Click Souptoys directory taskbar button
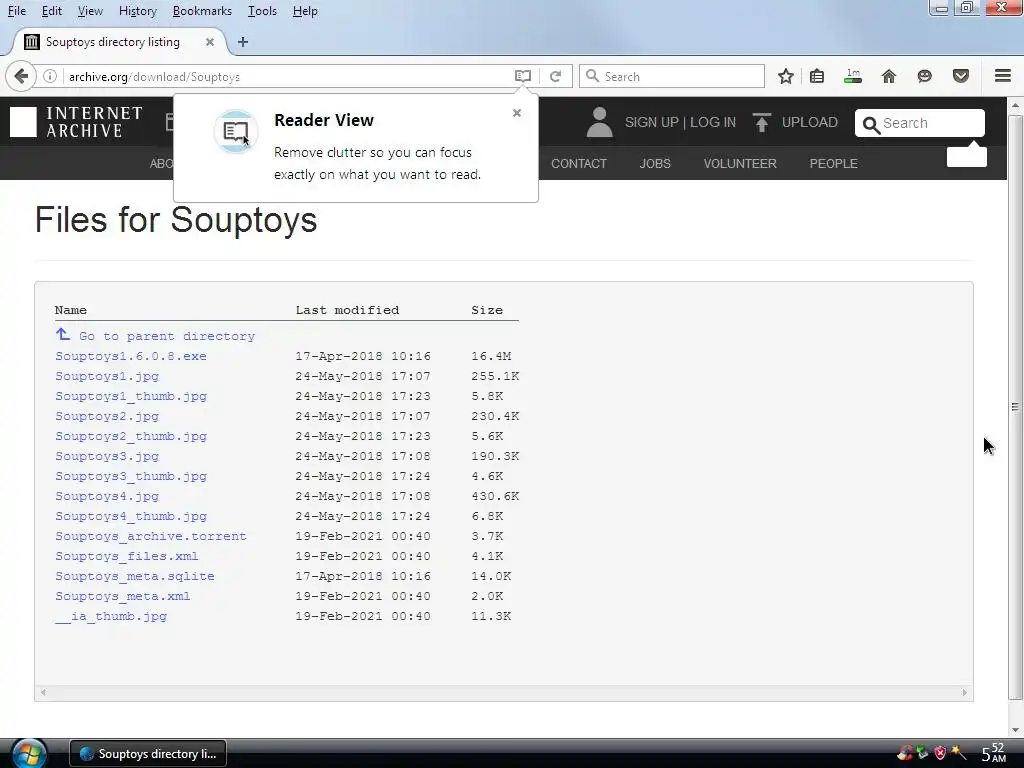The image size is (1024, 768). coord(148,754)
